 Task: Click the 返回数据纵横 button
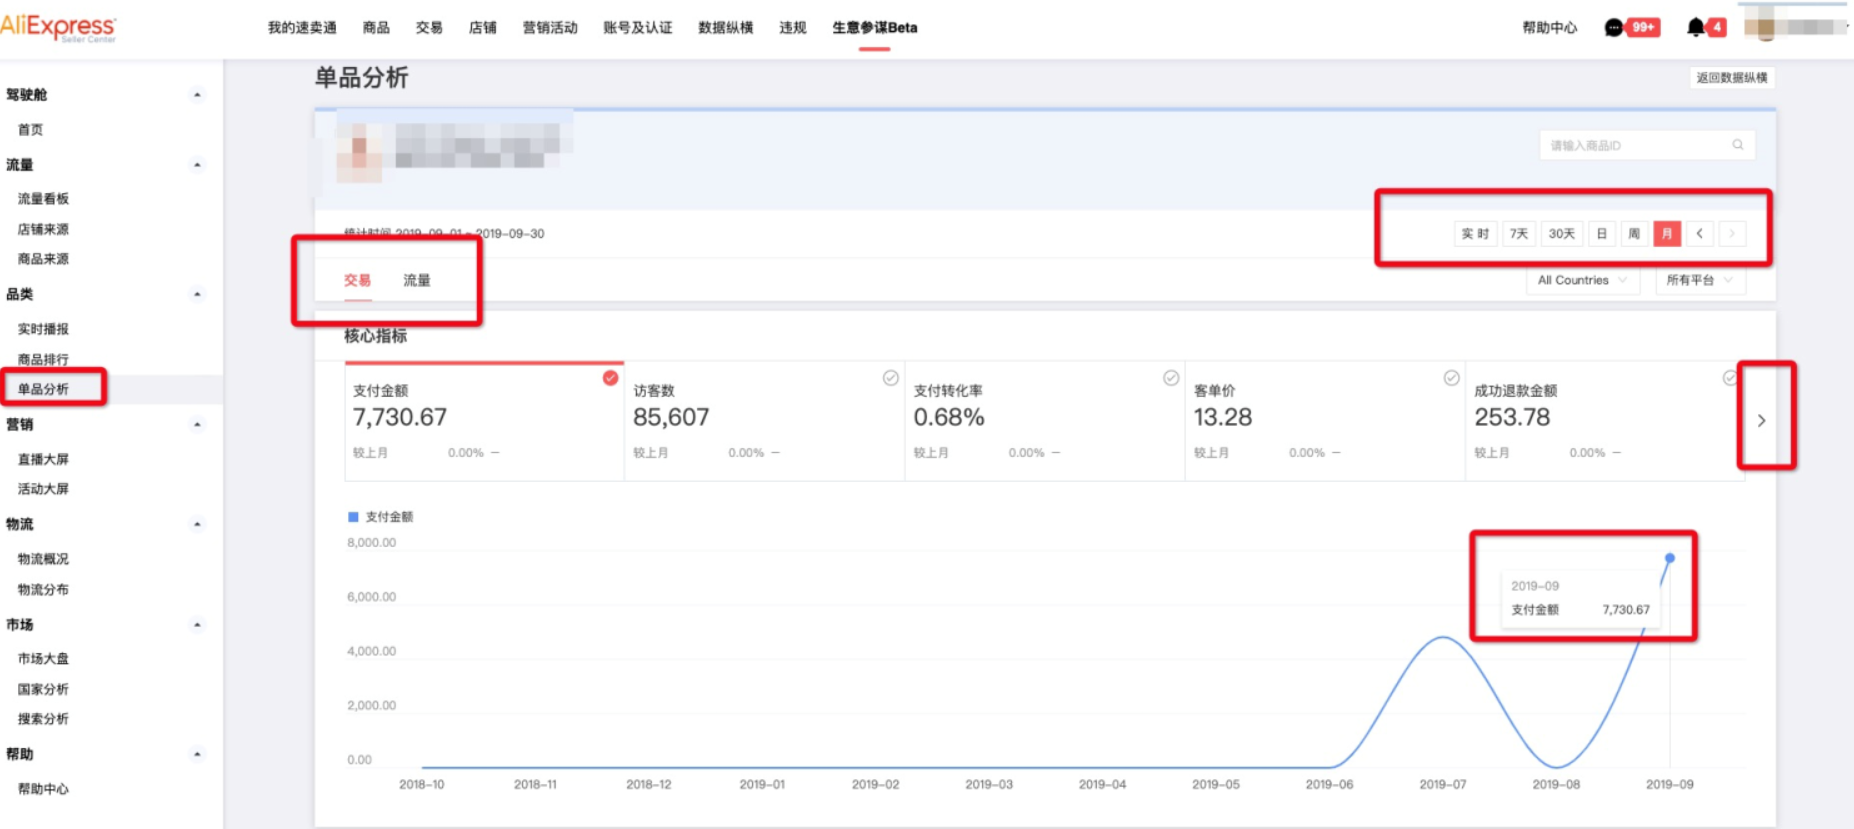[x=1732, y=78]
